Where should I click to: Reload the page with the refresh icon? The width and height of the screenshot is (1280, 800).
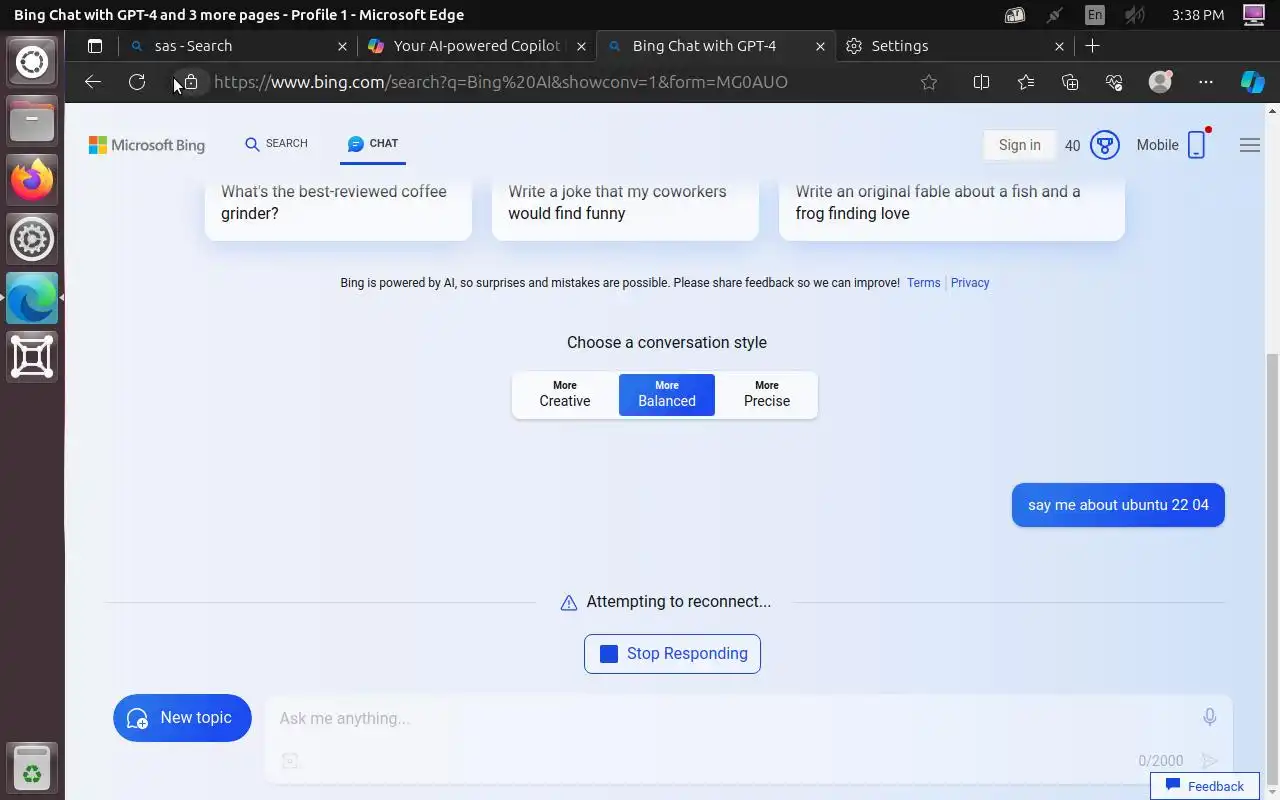(x=137, y=82)
